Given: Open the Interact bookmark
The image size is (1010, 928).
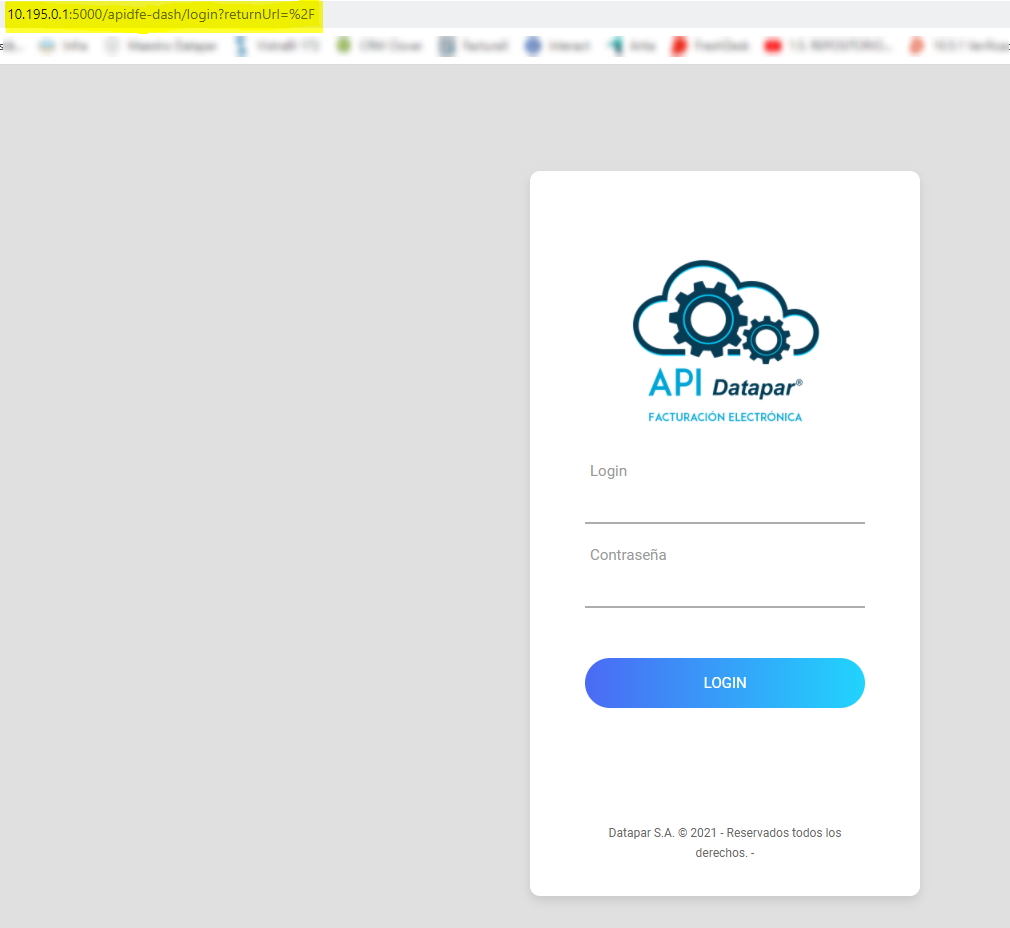Looking at the screenshot, I should click(558, 46).
